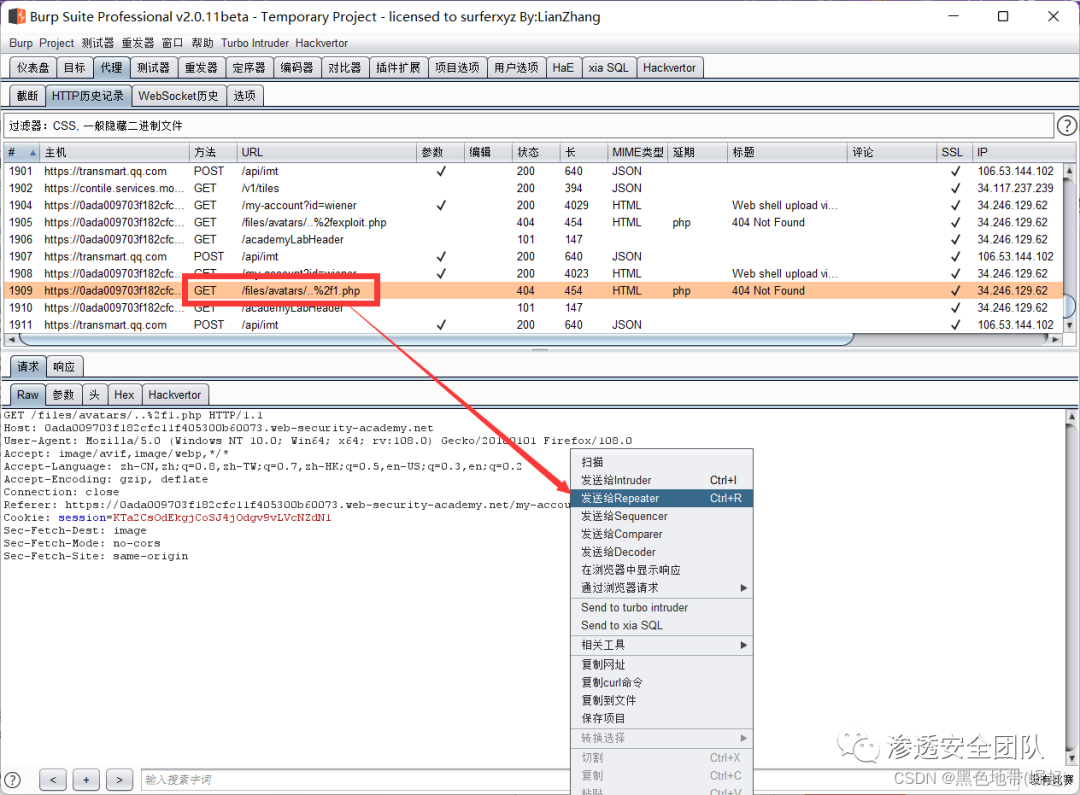Switch to the 重发器 tab
The image size is (1080, 795).
201,68
